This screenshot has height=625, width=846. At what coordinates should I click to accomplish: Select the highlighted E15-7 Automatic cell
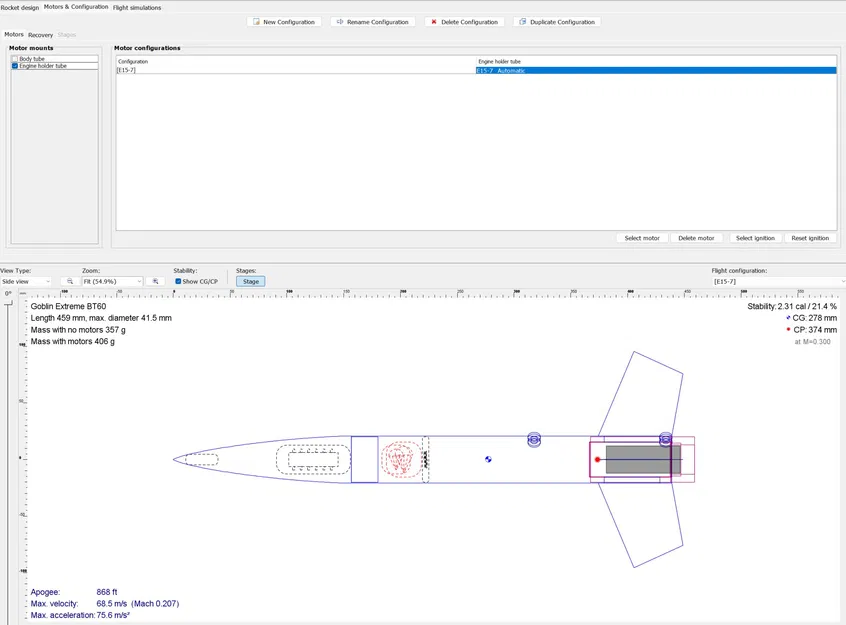(x=656, y=71)
